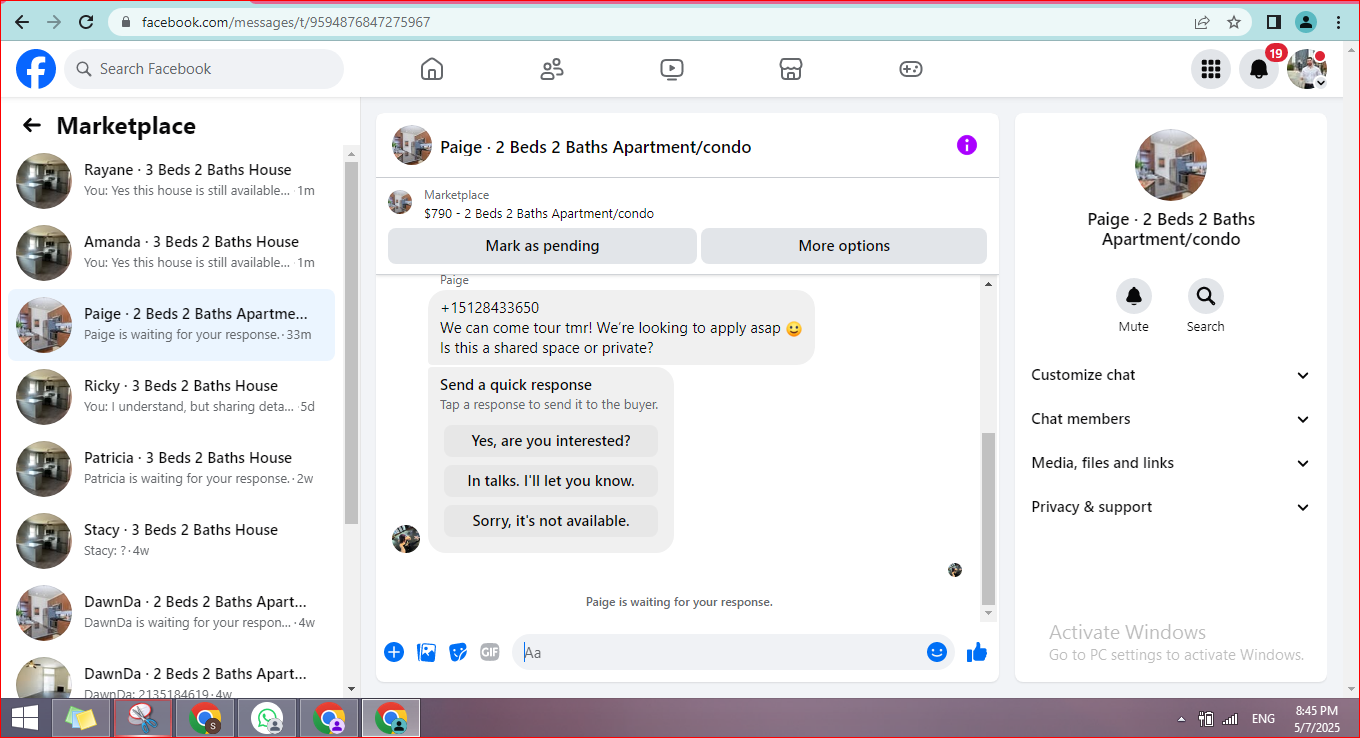
Task: Open Ricky 3 Beds 2 Baths House chat
Action: click(172, 397)
